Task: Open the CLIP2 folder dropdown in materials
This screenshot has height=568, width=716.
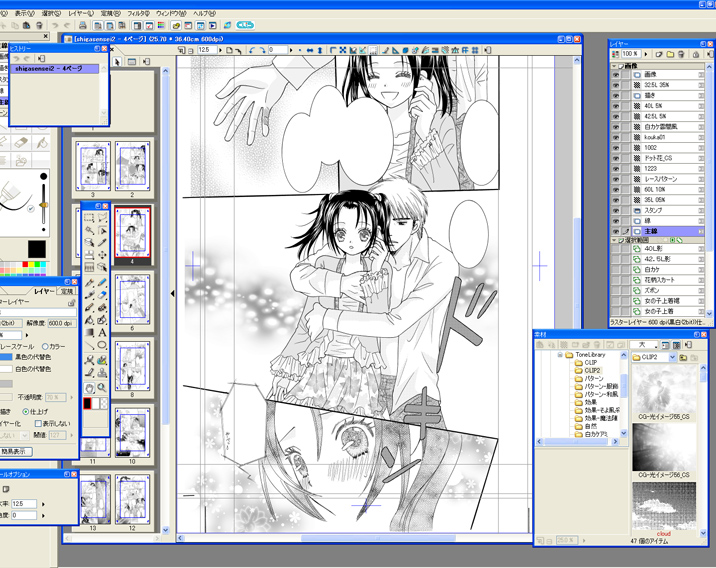Action: click(672, 357)
